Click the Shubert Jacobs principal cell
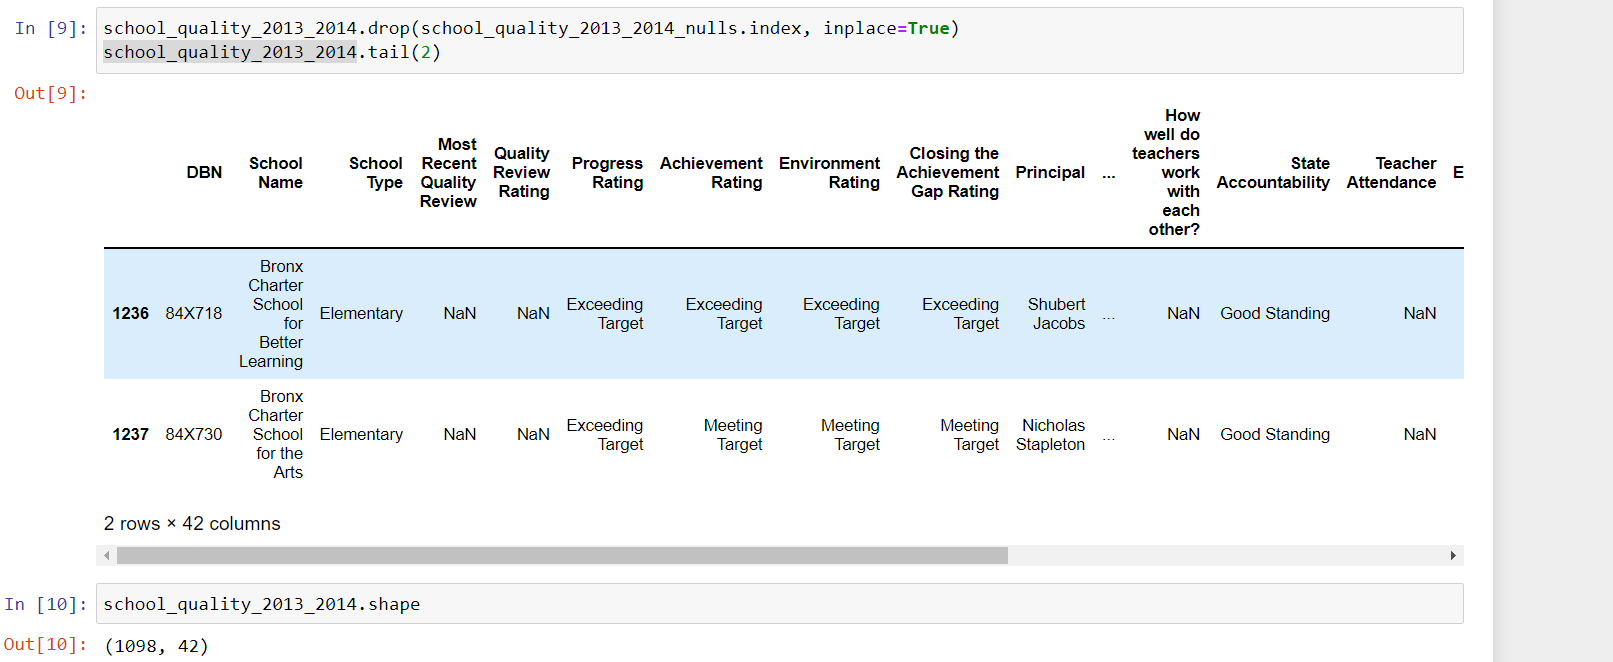Image resolution: width=1613 pixels, height=662 pixels. click(x=1056, y=313)
